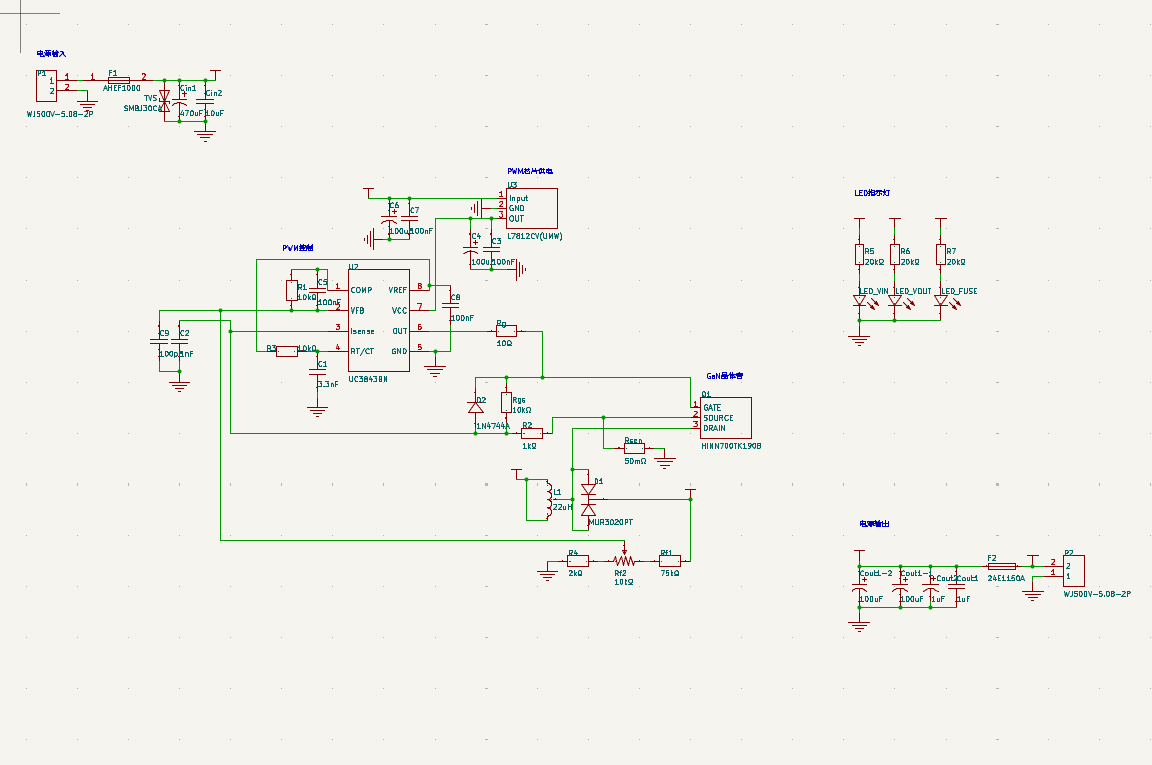This screenshot has width=1152, height=765.
Task: Select resistor R4 2kΩ in feedback divider
Action: tap(577, 561)
